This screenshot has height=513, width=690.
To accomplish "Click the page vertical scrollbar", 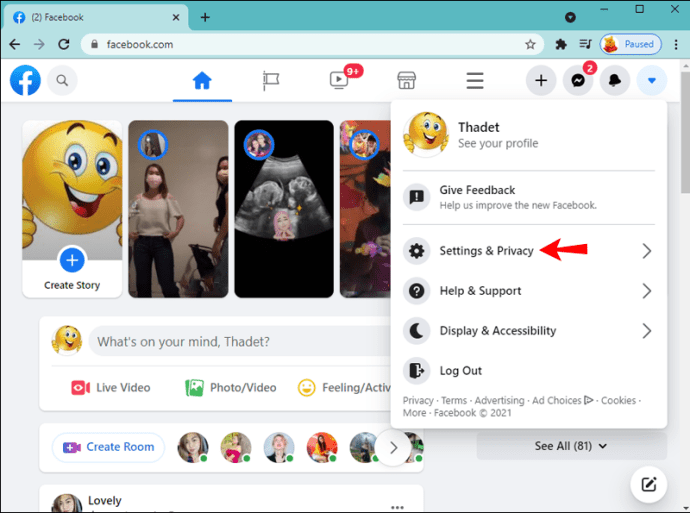I will (685, 132).
